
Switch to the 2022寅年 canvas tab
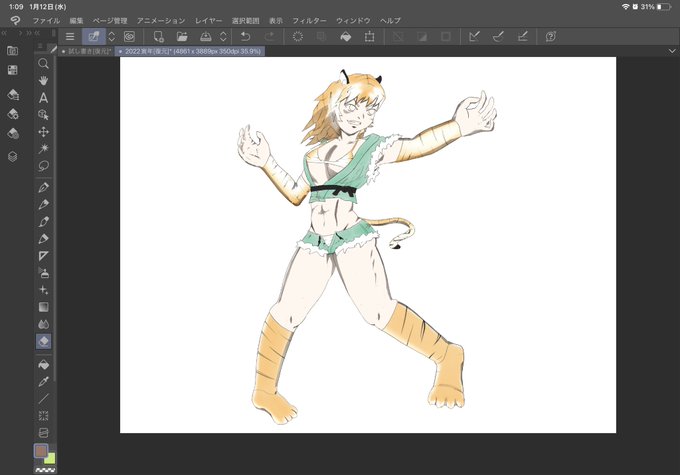coord(190,51)
